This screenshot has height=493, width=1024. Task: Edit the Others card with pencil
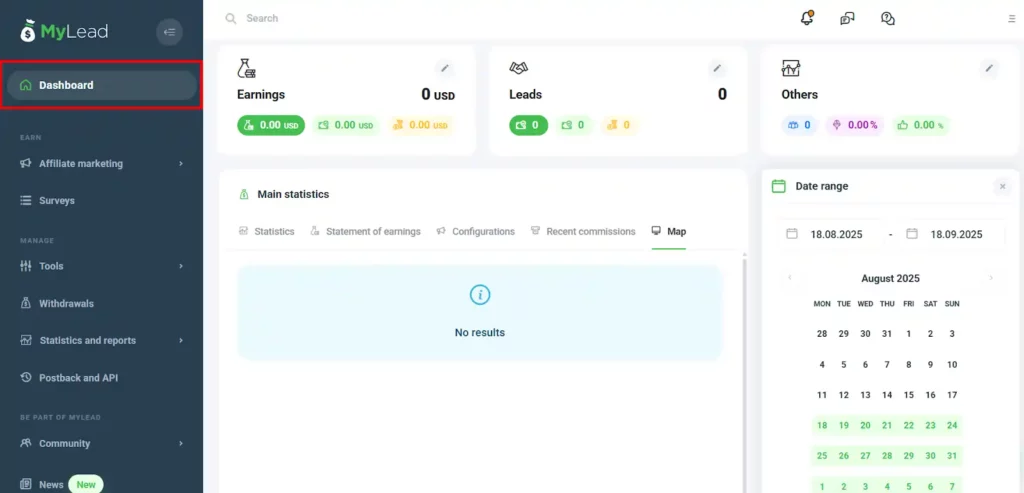[989, 68]
